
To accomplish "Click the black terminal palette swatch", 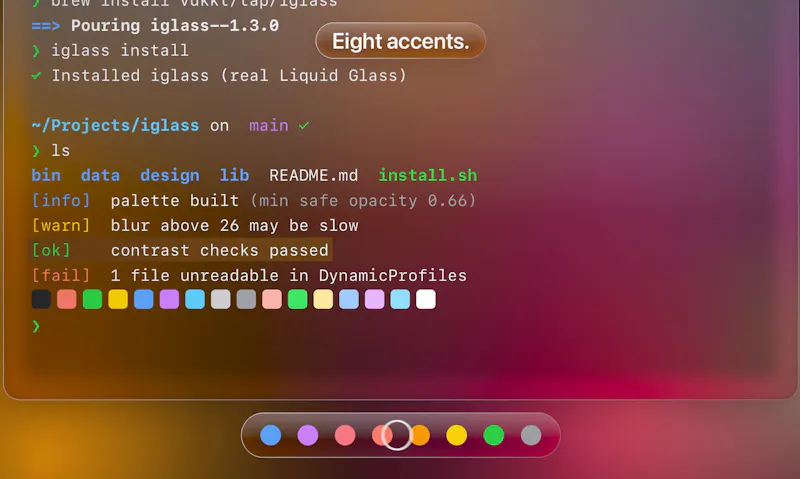I will pyautogui.click(x=41, y=299).
